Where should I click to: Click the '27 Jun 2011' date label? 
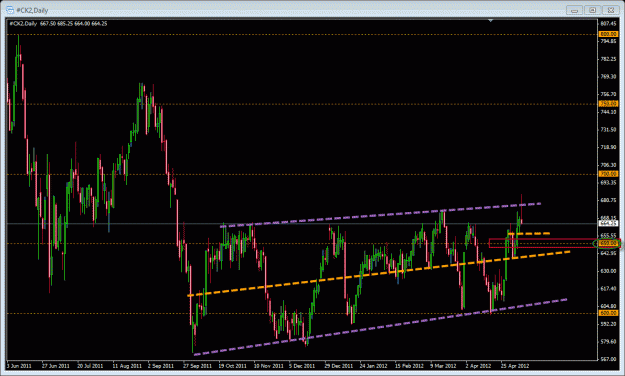coord(55,366)
